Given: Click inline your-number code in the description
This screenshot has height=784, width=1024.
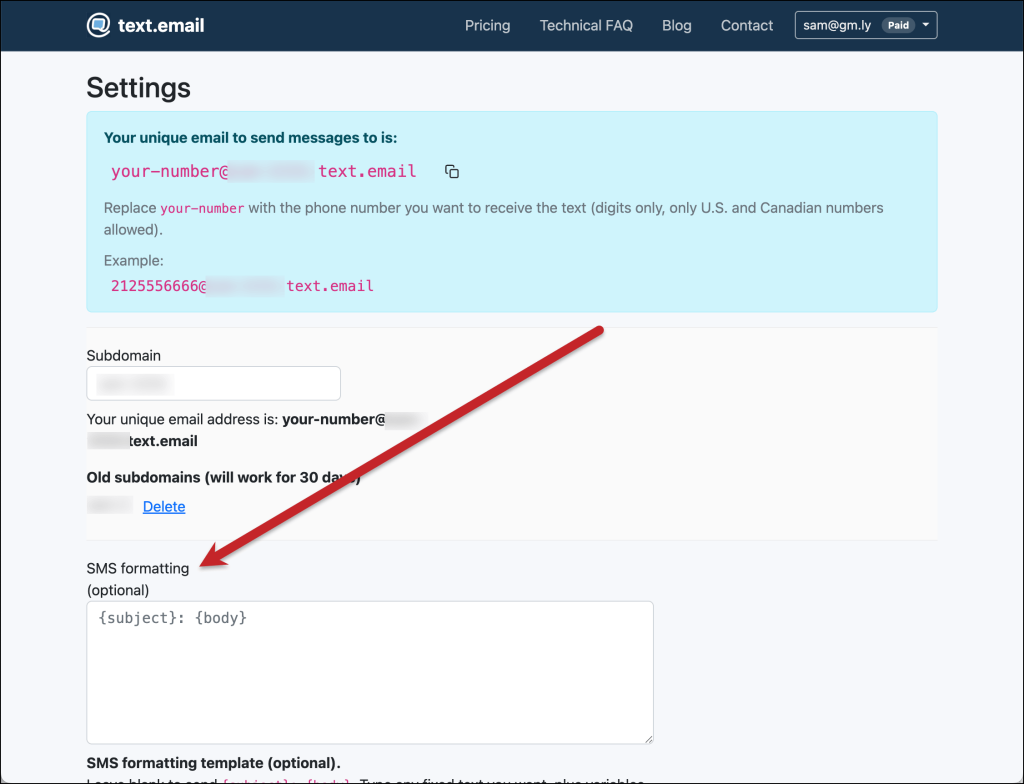Looking at the screenshot, I should pos(202,209).
